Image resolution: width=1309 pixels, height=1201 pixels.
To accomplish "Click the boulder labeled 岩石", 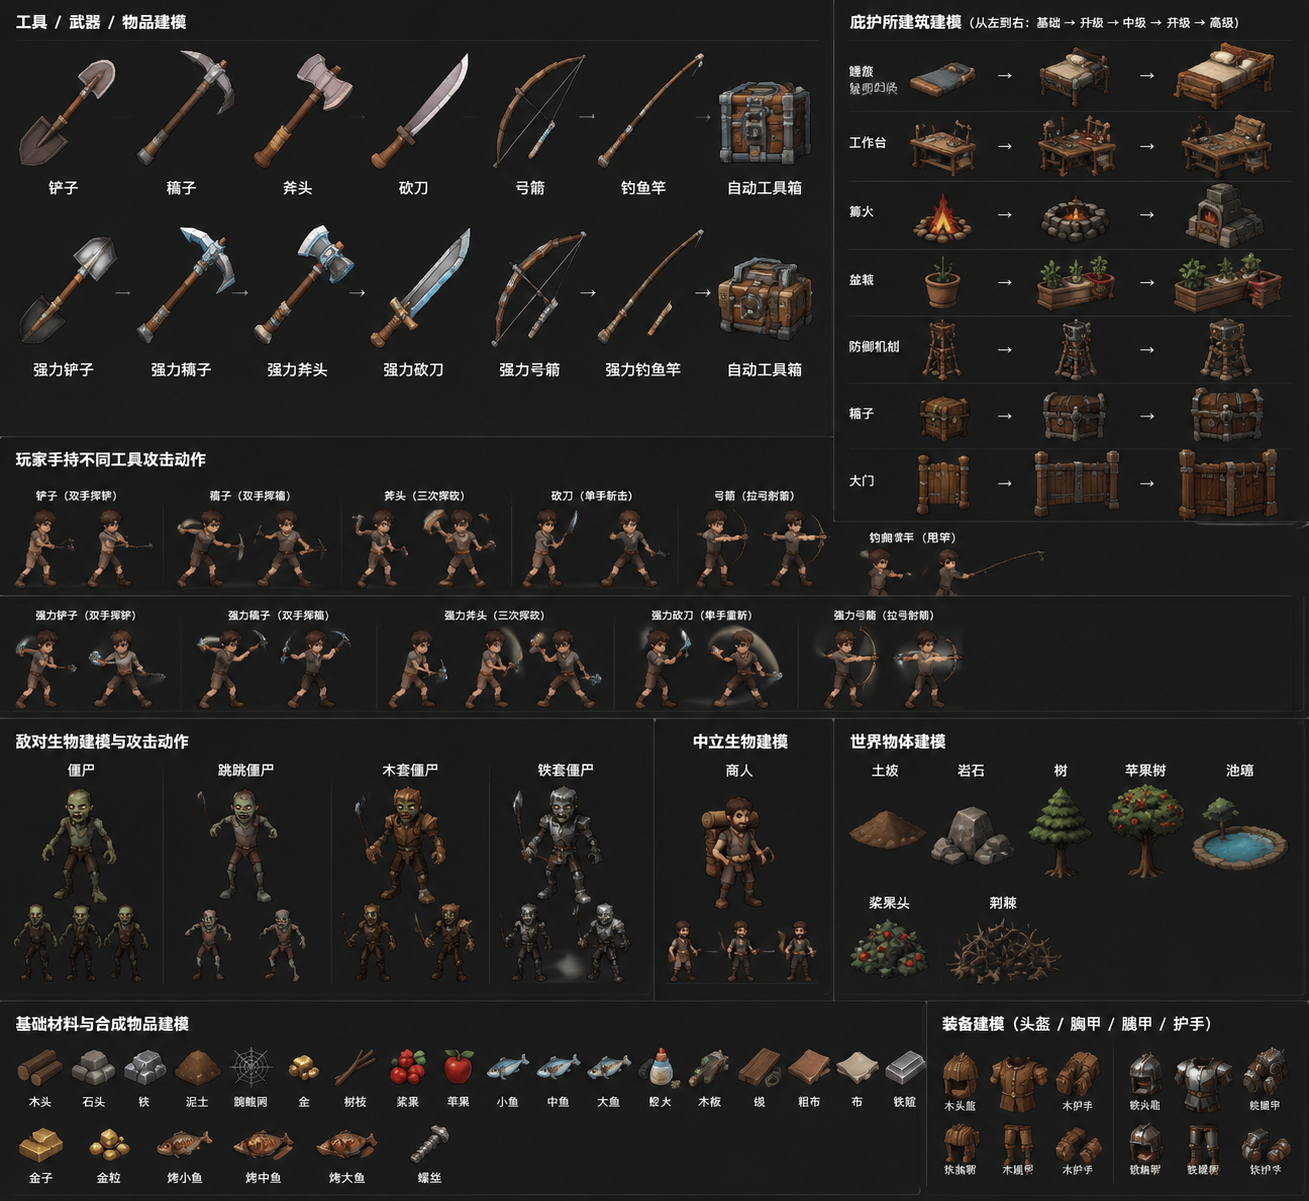I will tap(972, 836).
